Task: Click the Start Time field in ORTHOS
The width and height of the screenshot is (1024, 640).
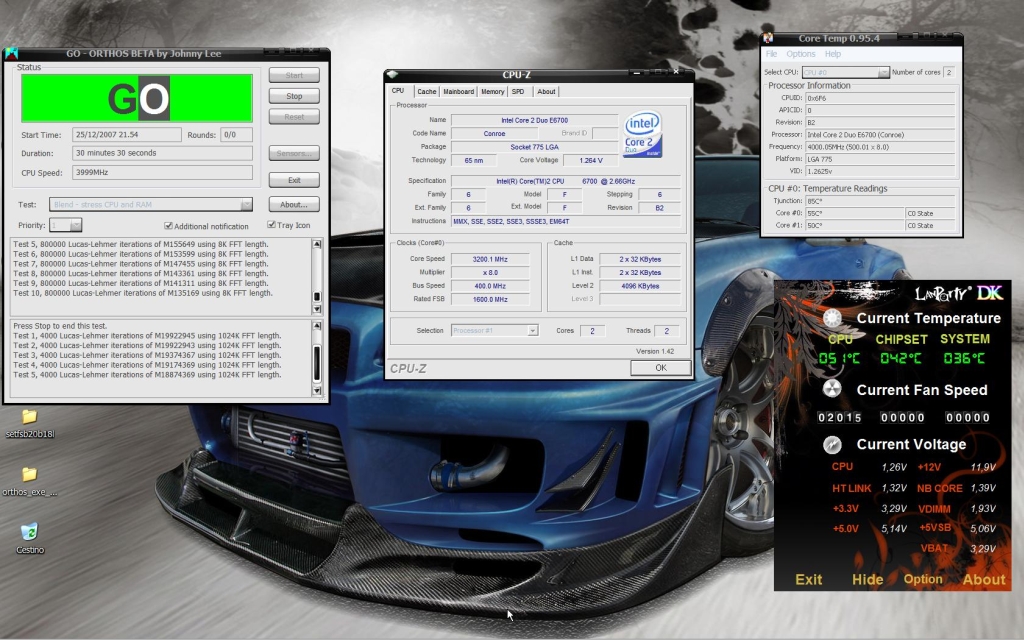Action: [x=127, y=135]
